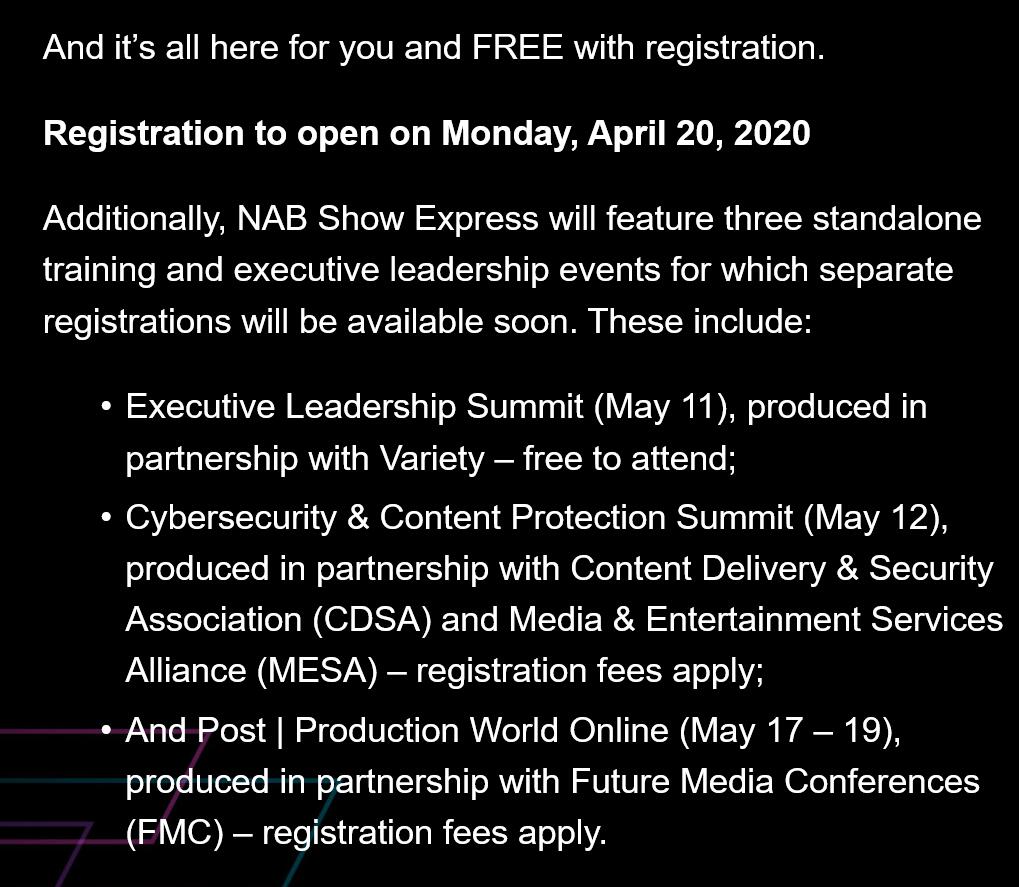
Task: Click the bullet before And Post | Production
Action: [107, 731]
